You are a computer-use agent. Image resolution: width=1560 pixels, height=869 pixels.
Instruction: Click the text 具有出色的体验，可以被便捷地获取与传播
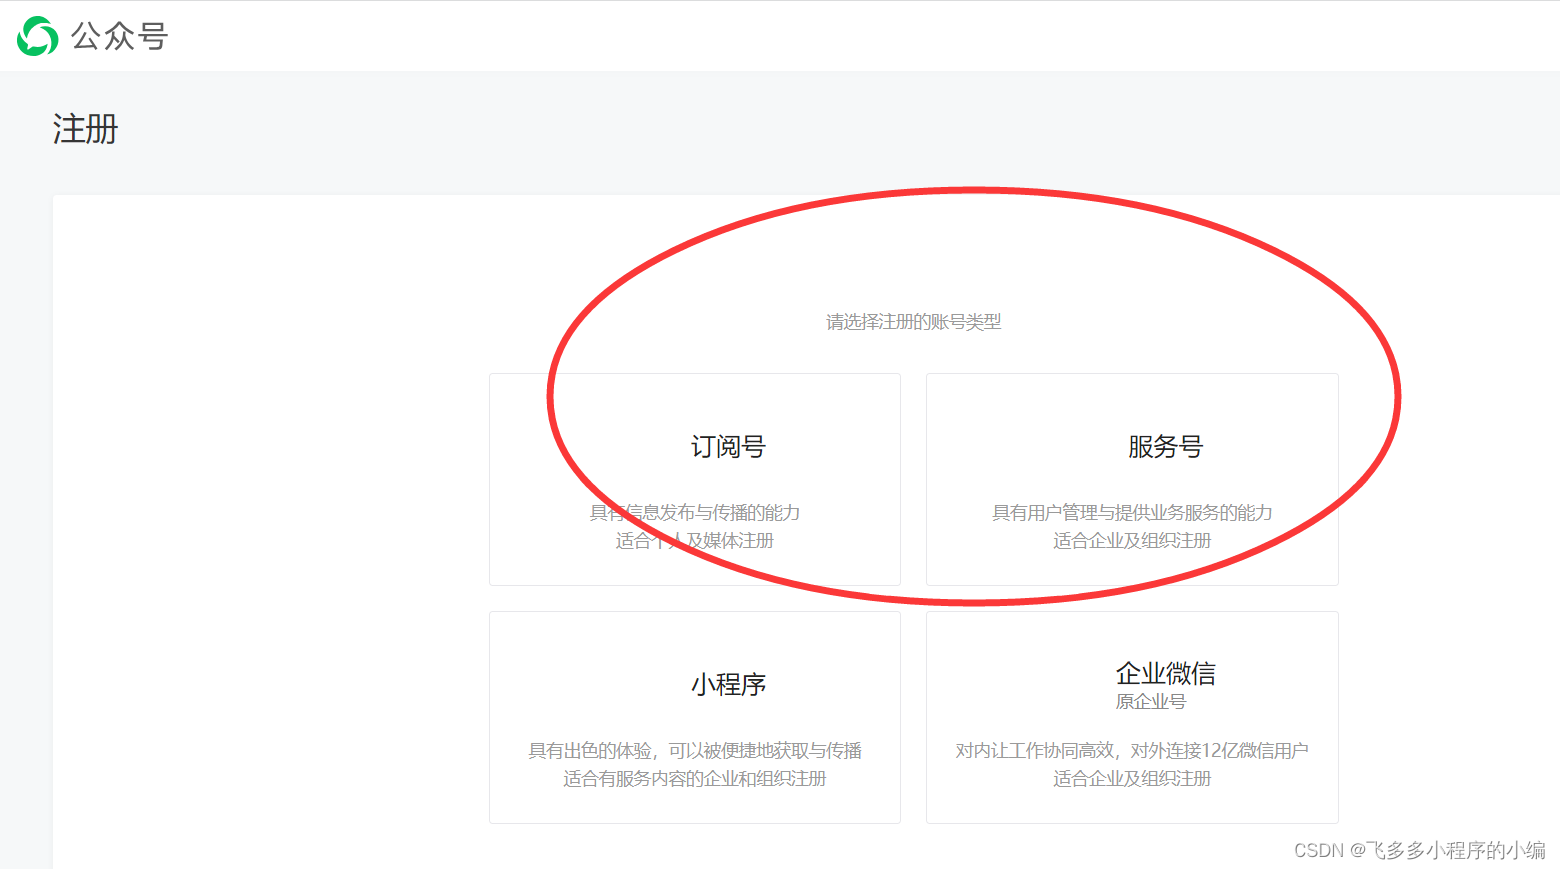coord(695,751)
